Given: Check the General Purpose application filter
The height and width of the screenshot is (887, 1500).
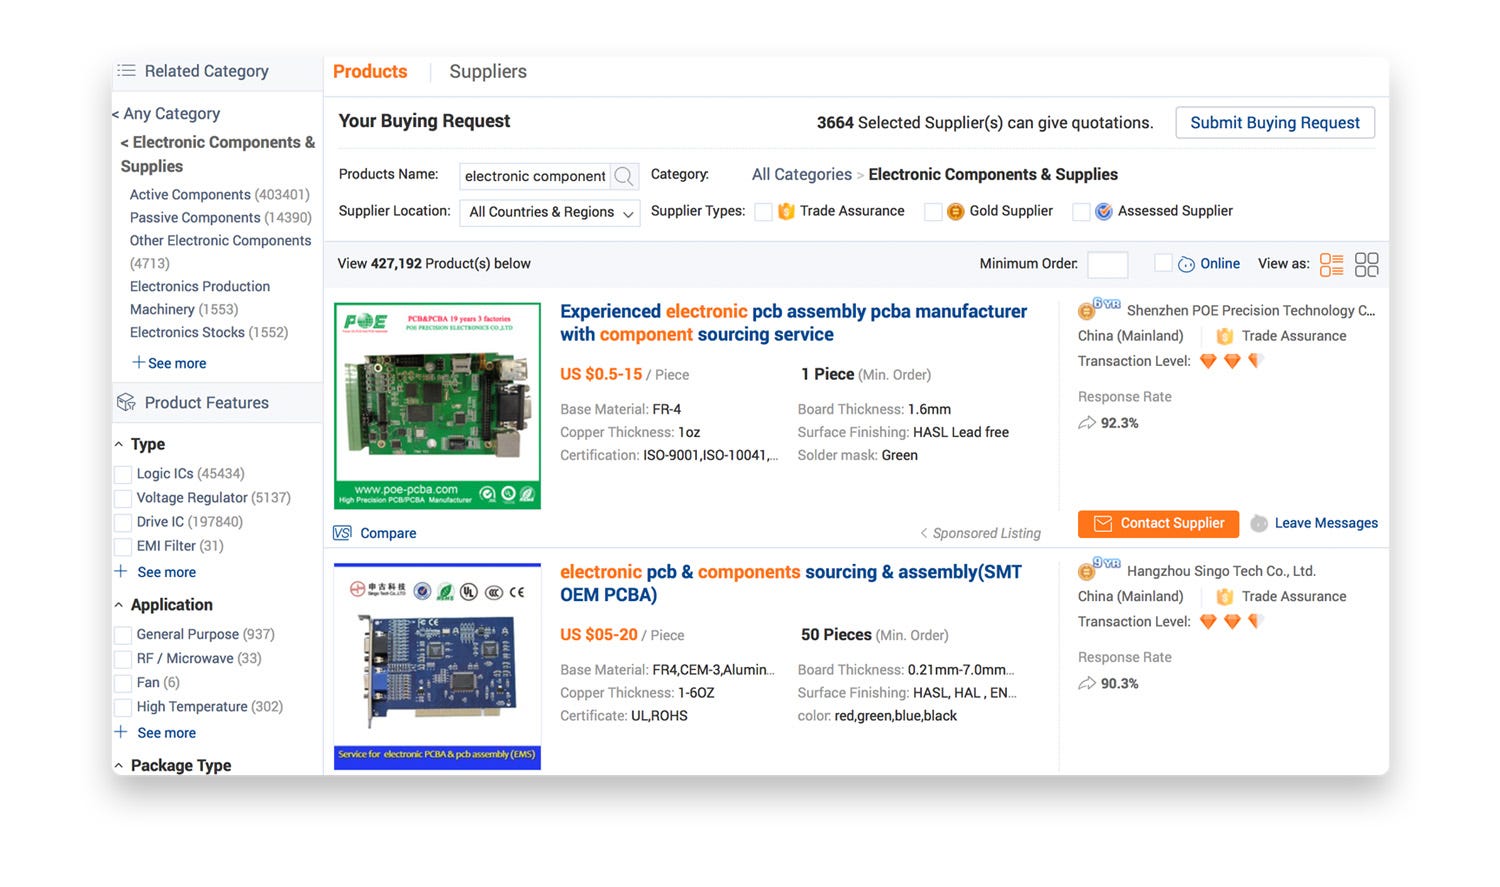Looking at the screenshot, I should (123, 635).
